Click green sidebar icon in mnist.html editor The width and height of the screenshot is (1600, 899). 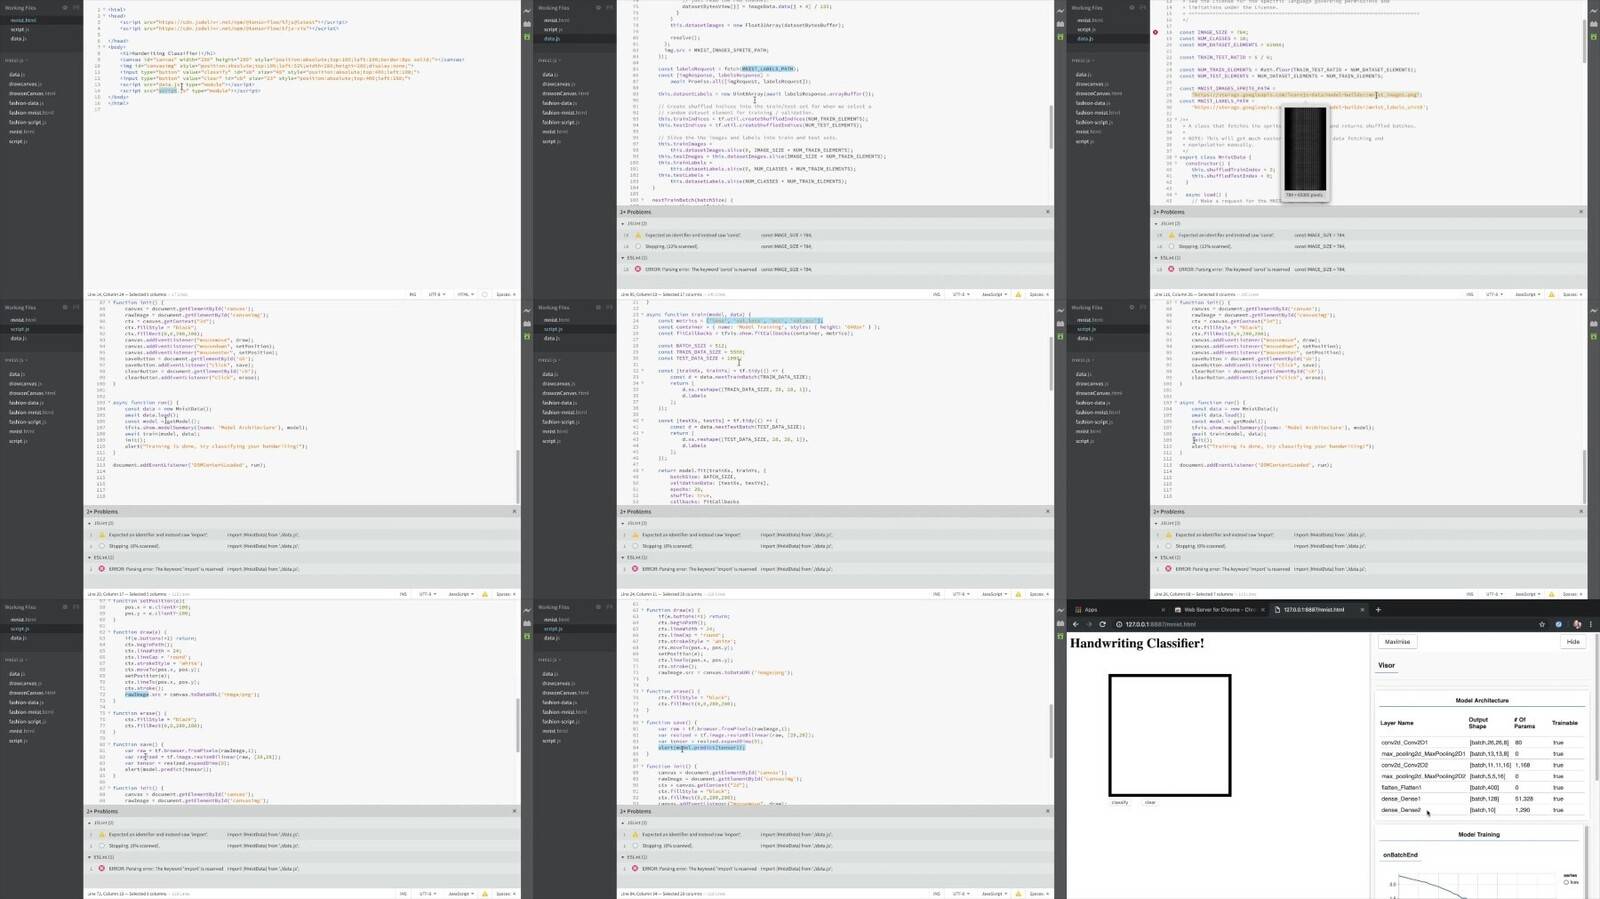[527, 37]
